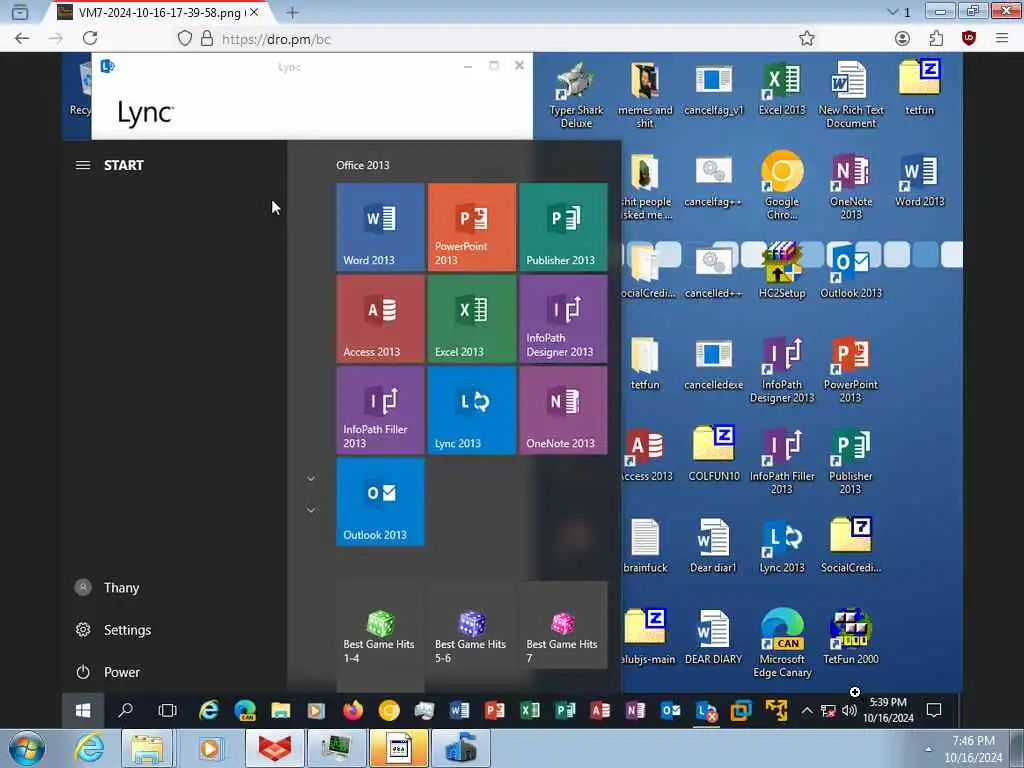This screenshot has width=1024, height=768.
Task: Click the lower chevron beside the tiles
Action: point(311,510)
